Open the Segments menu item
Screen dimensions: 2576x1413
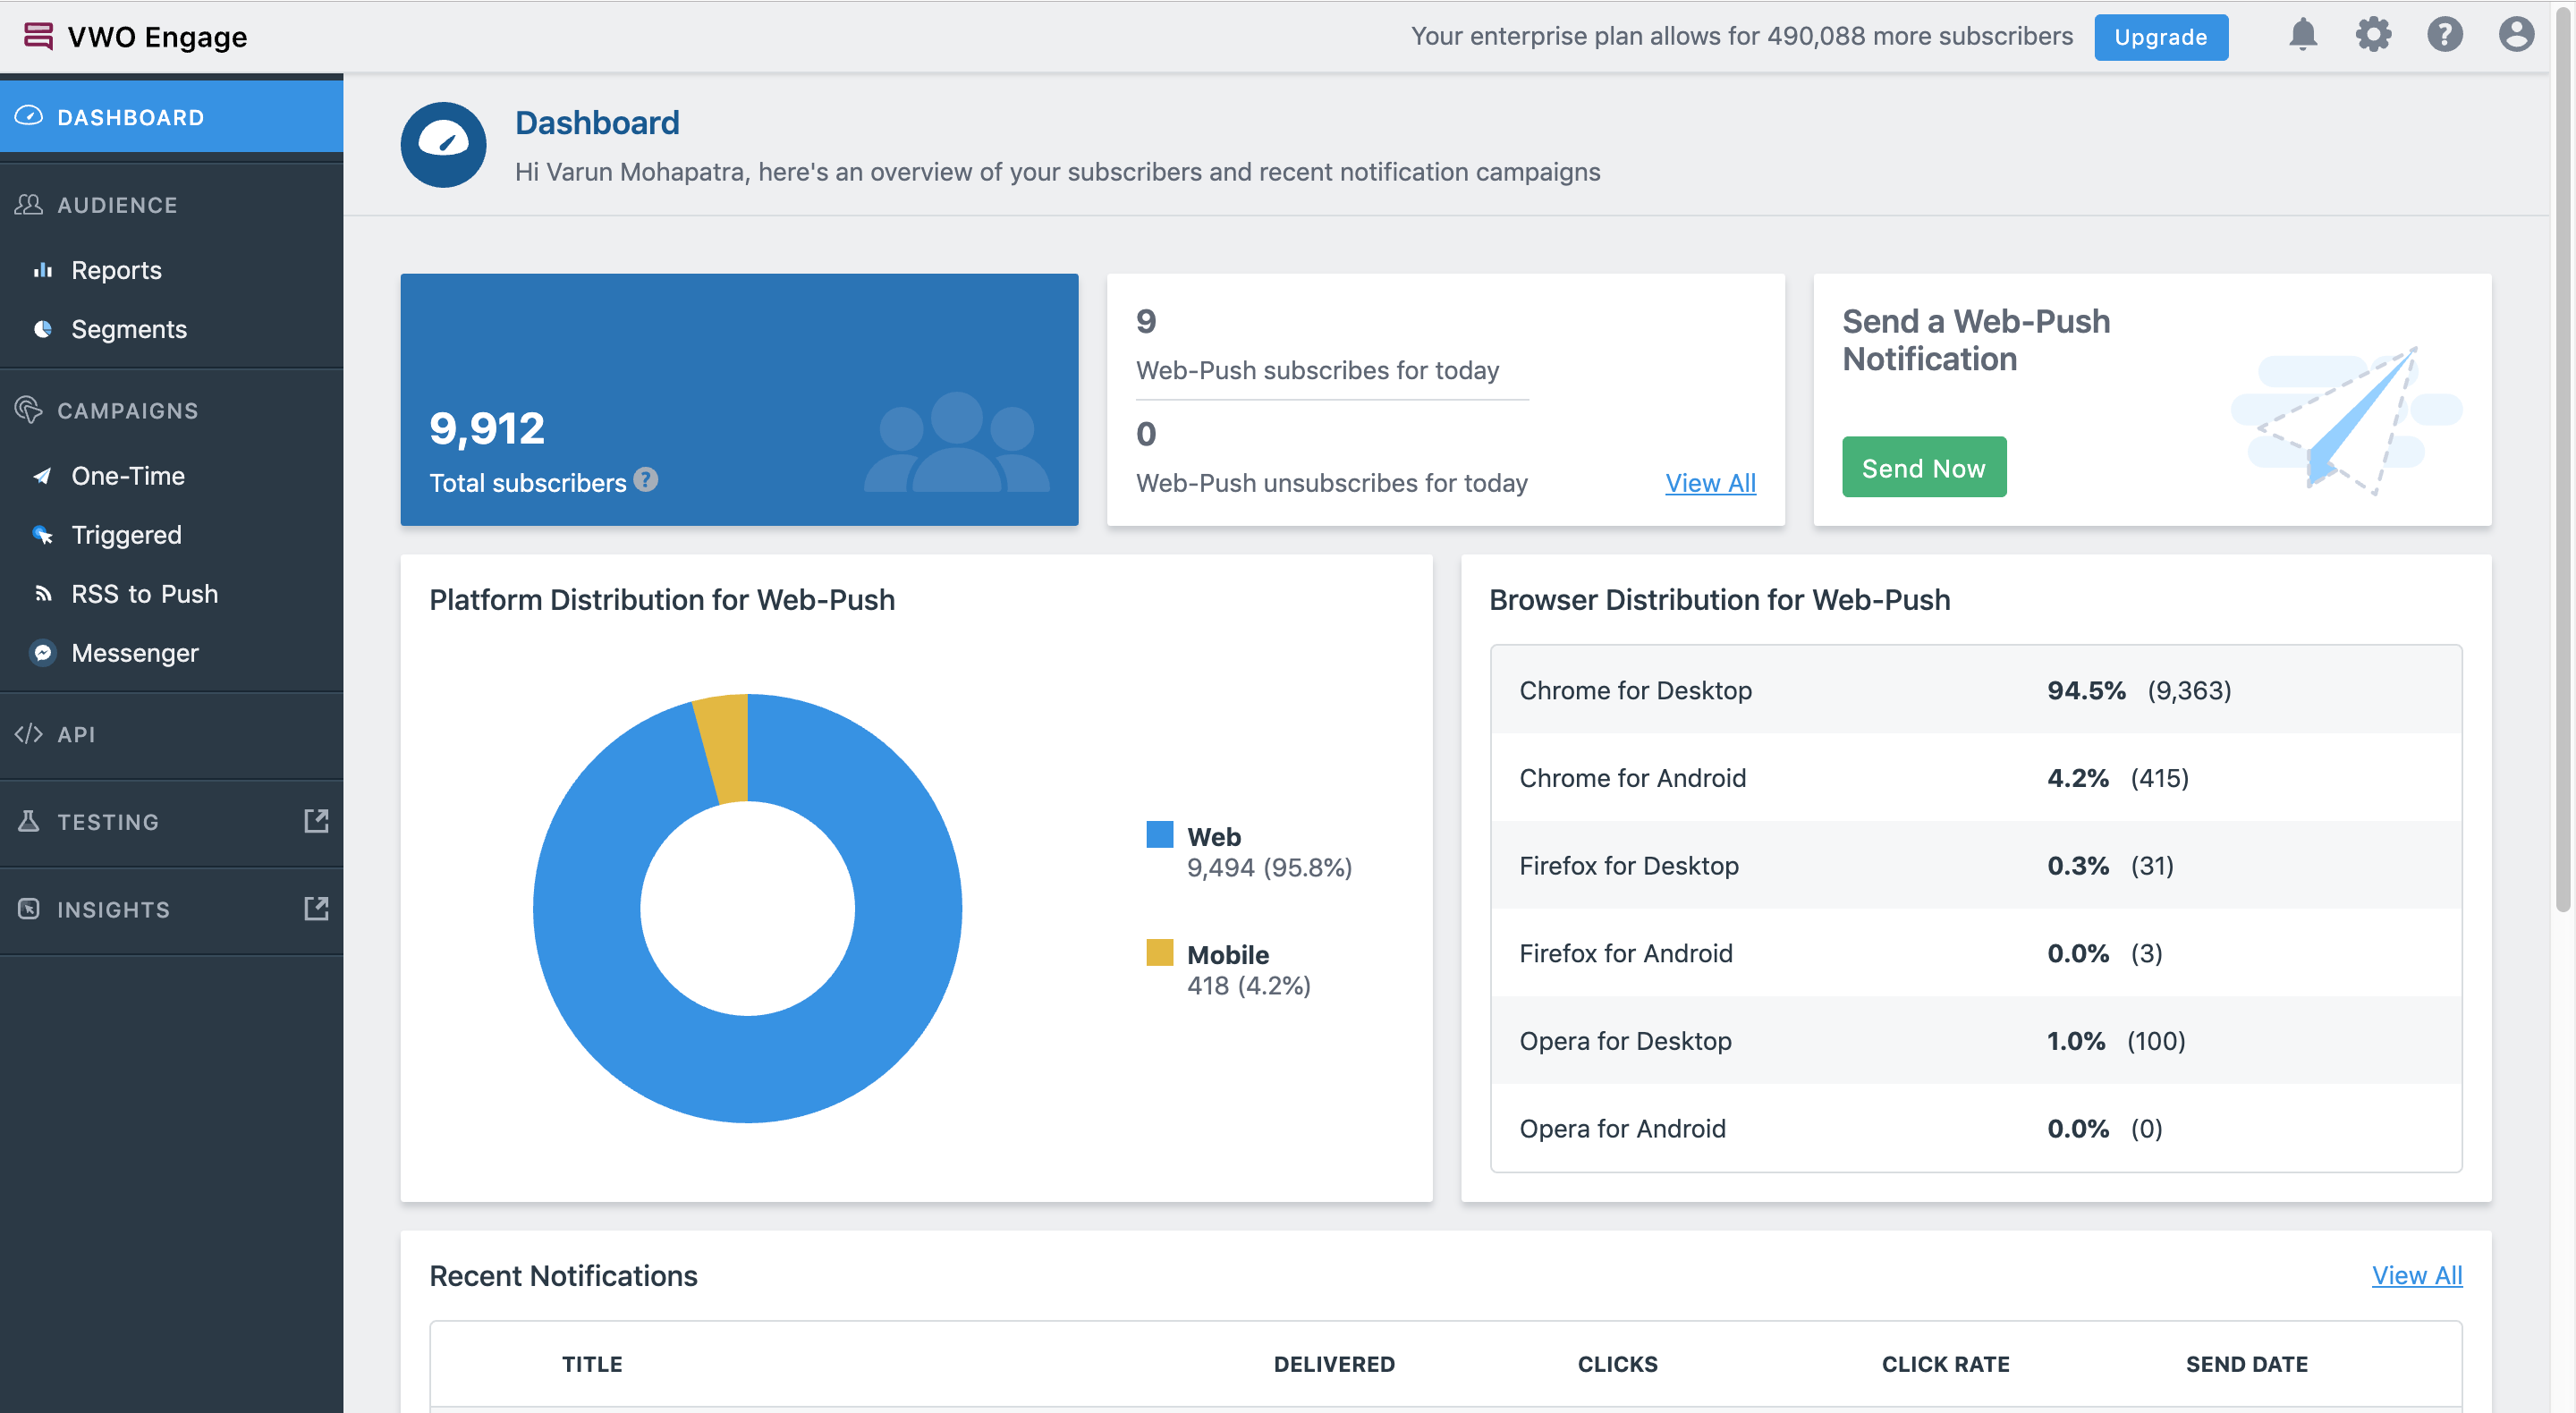pos(128,329)
